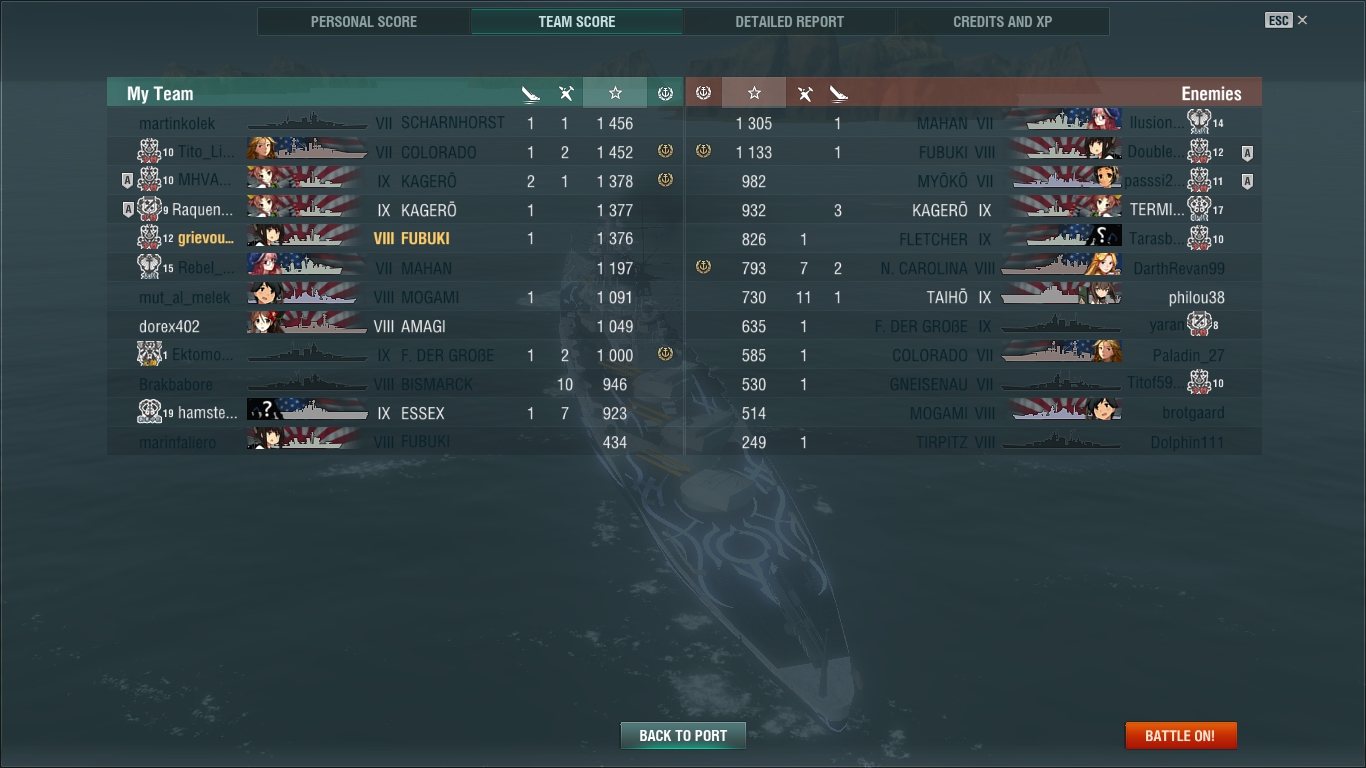Click My Team achievements medal column header
This screenshot has width=1366, height=768.
[x=665, y=93]
